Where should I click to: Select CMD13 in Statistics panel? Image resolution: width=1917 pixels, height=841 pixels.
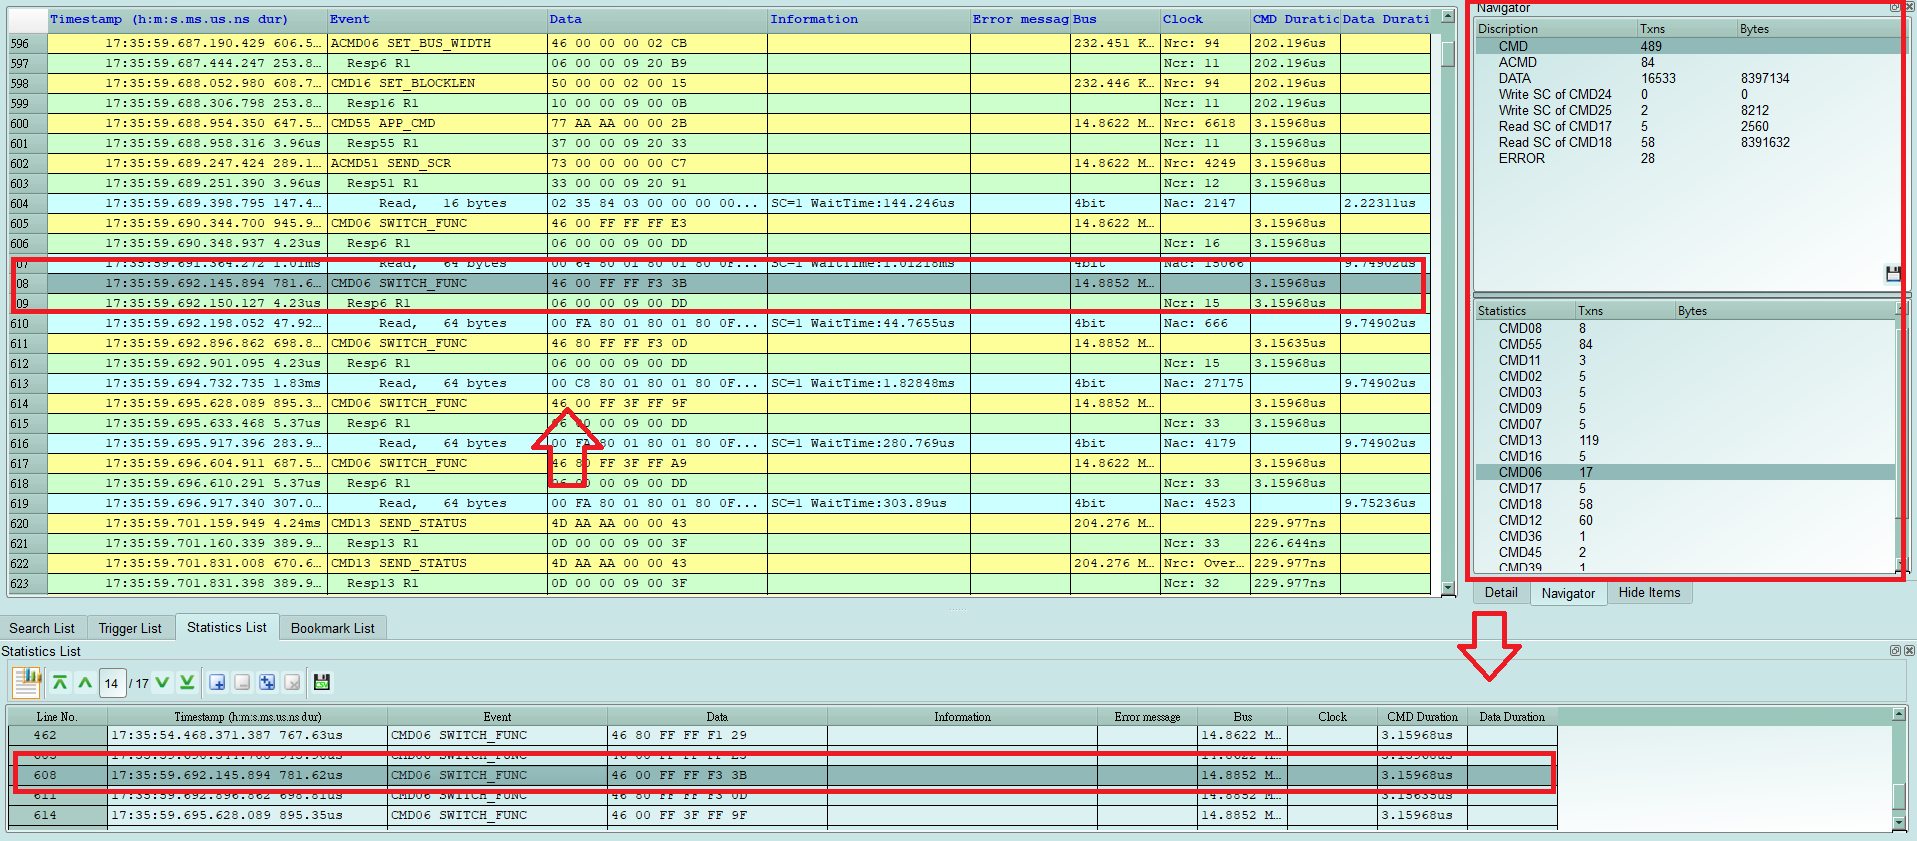(x=1686, y=440)
